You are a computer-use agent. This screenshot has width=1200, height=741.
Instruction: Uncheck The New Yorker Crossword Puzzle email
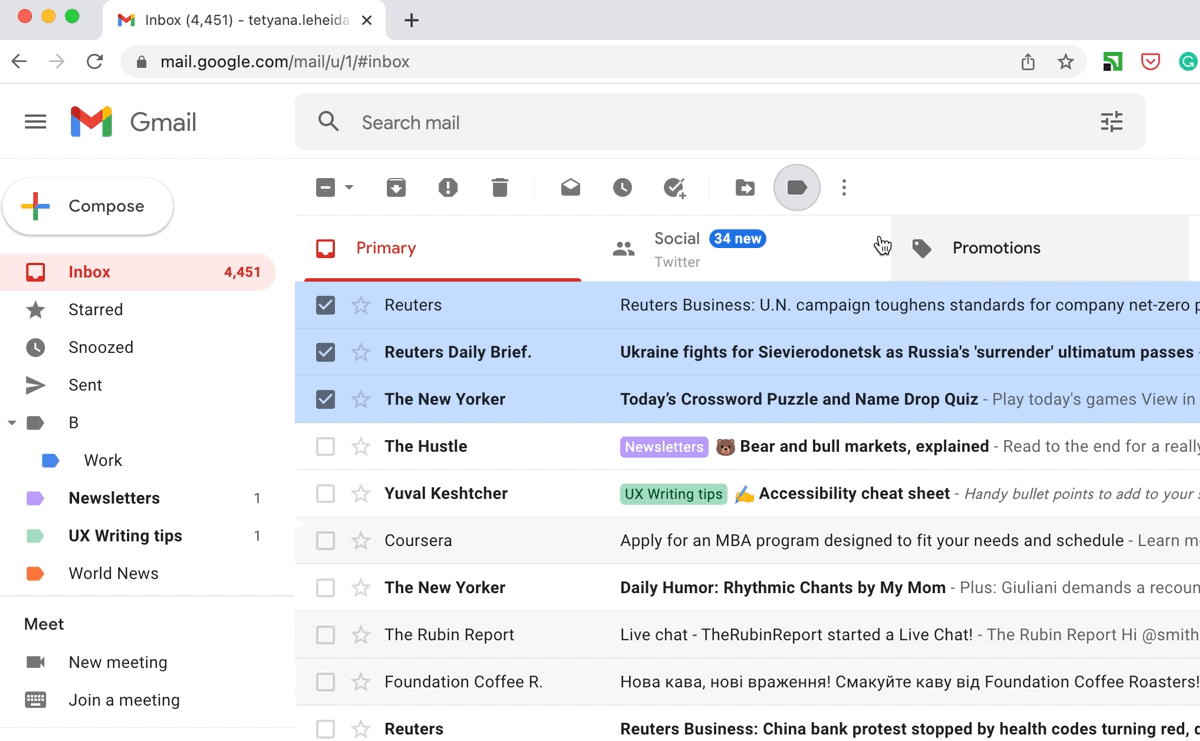[325, 399]
